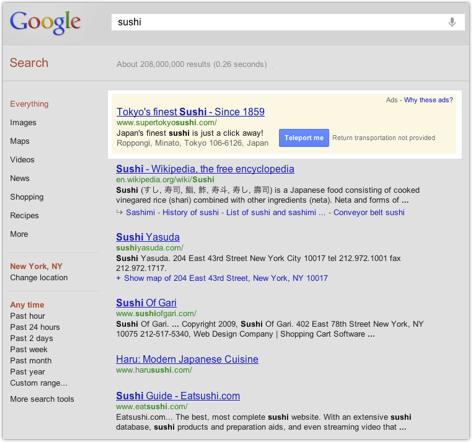
Task: Open the Images search filter
Action: [x=23, y=123]
